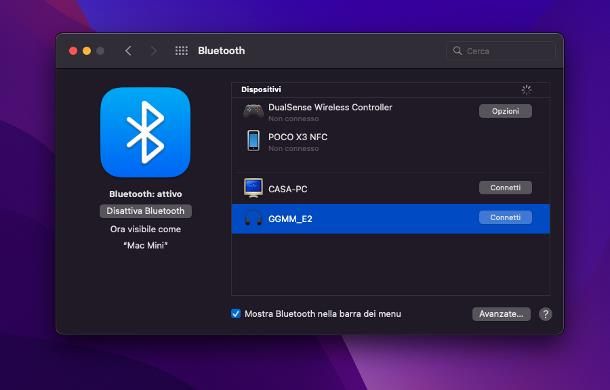Focus the Cerca search field

pyautogui.click(x=501, y=51)
